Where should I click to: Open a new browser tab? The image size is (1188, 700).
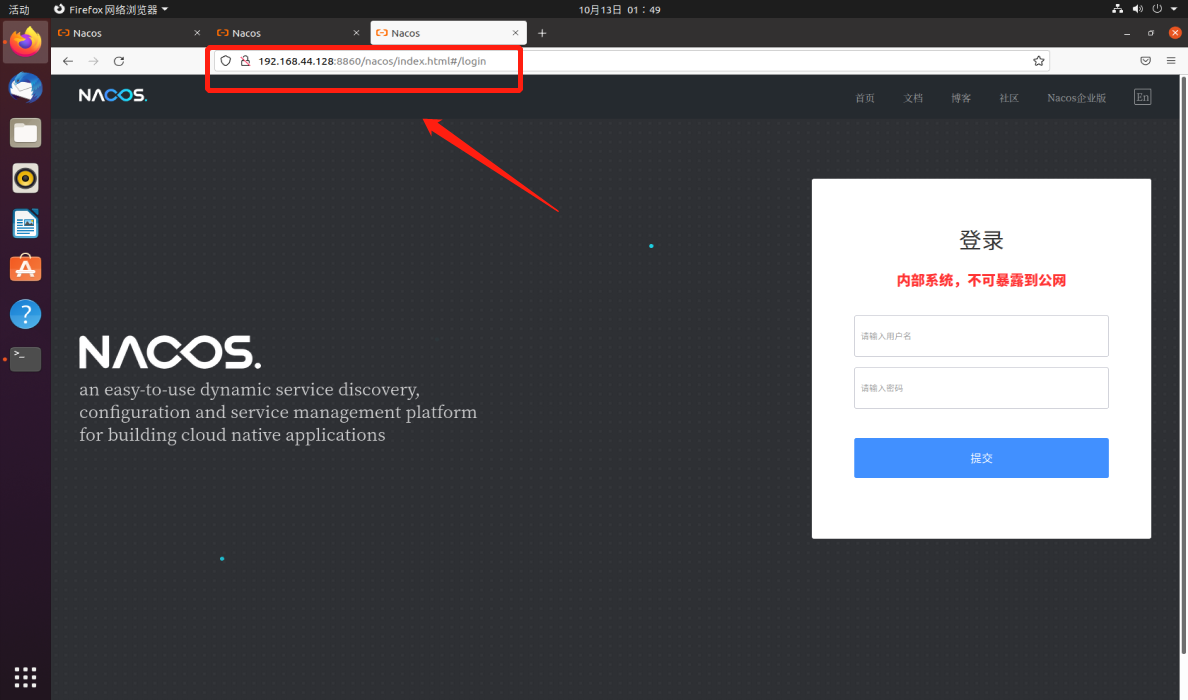[542, 33]
